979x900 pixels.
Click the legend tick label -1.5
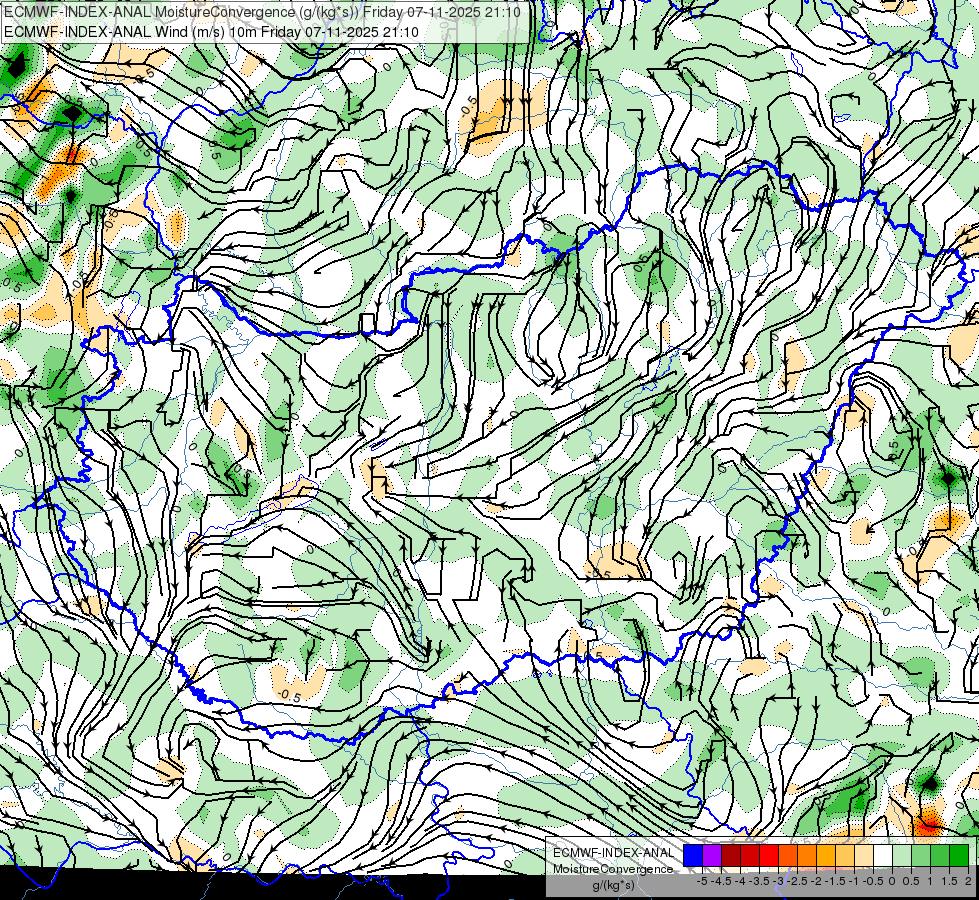click(836, 881)
